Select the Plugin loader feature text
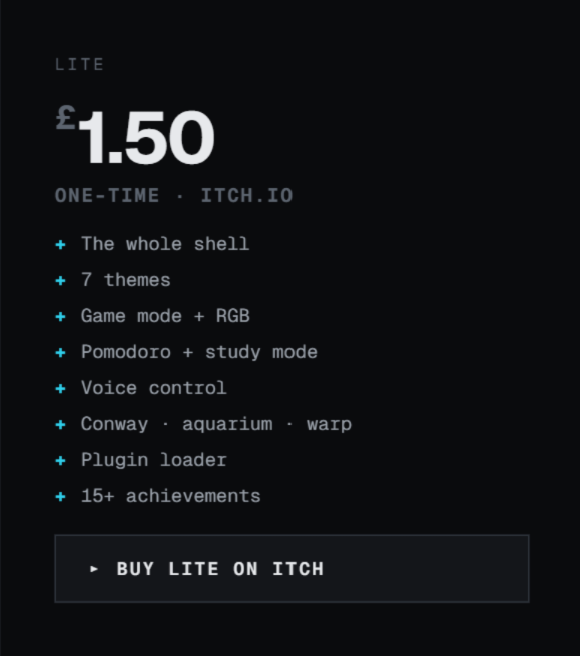This screenshot has width=580, height=656. pos(154,460)
